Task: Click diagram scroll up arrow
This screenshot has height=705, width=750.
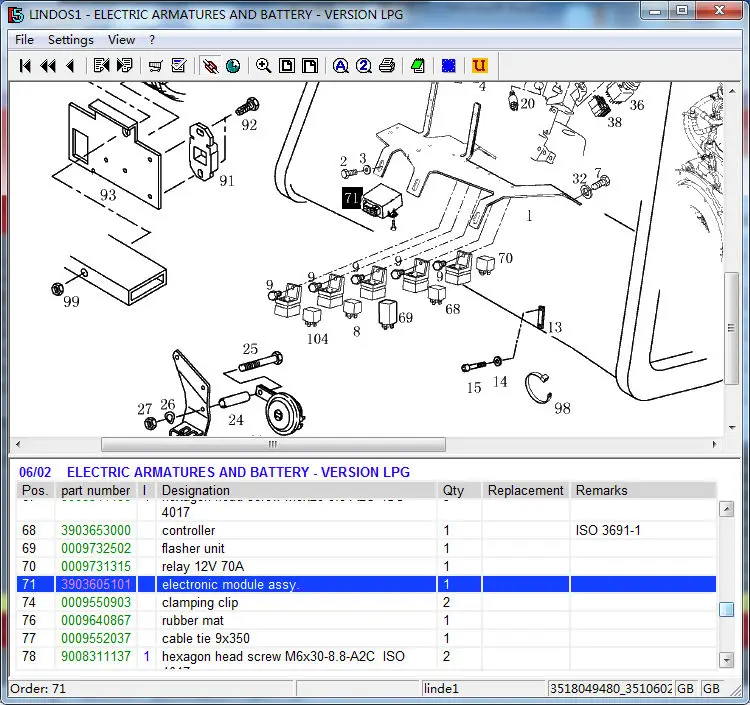Action: point(732,91)
